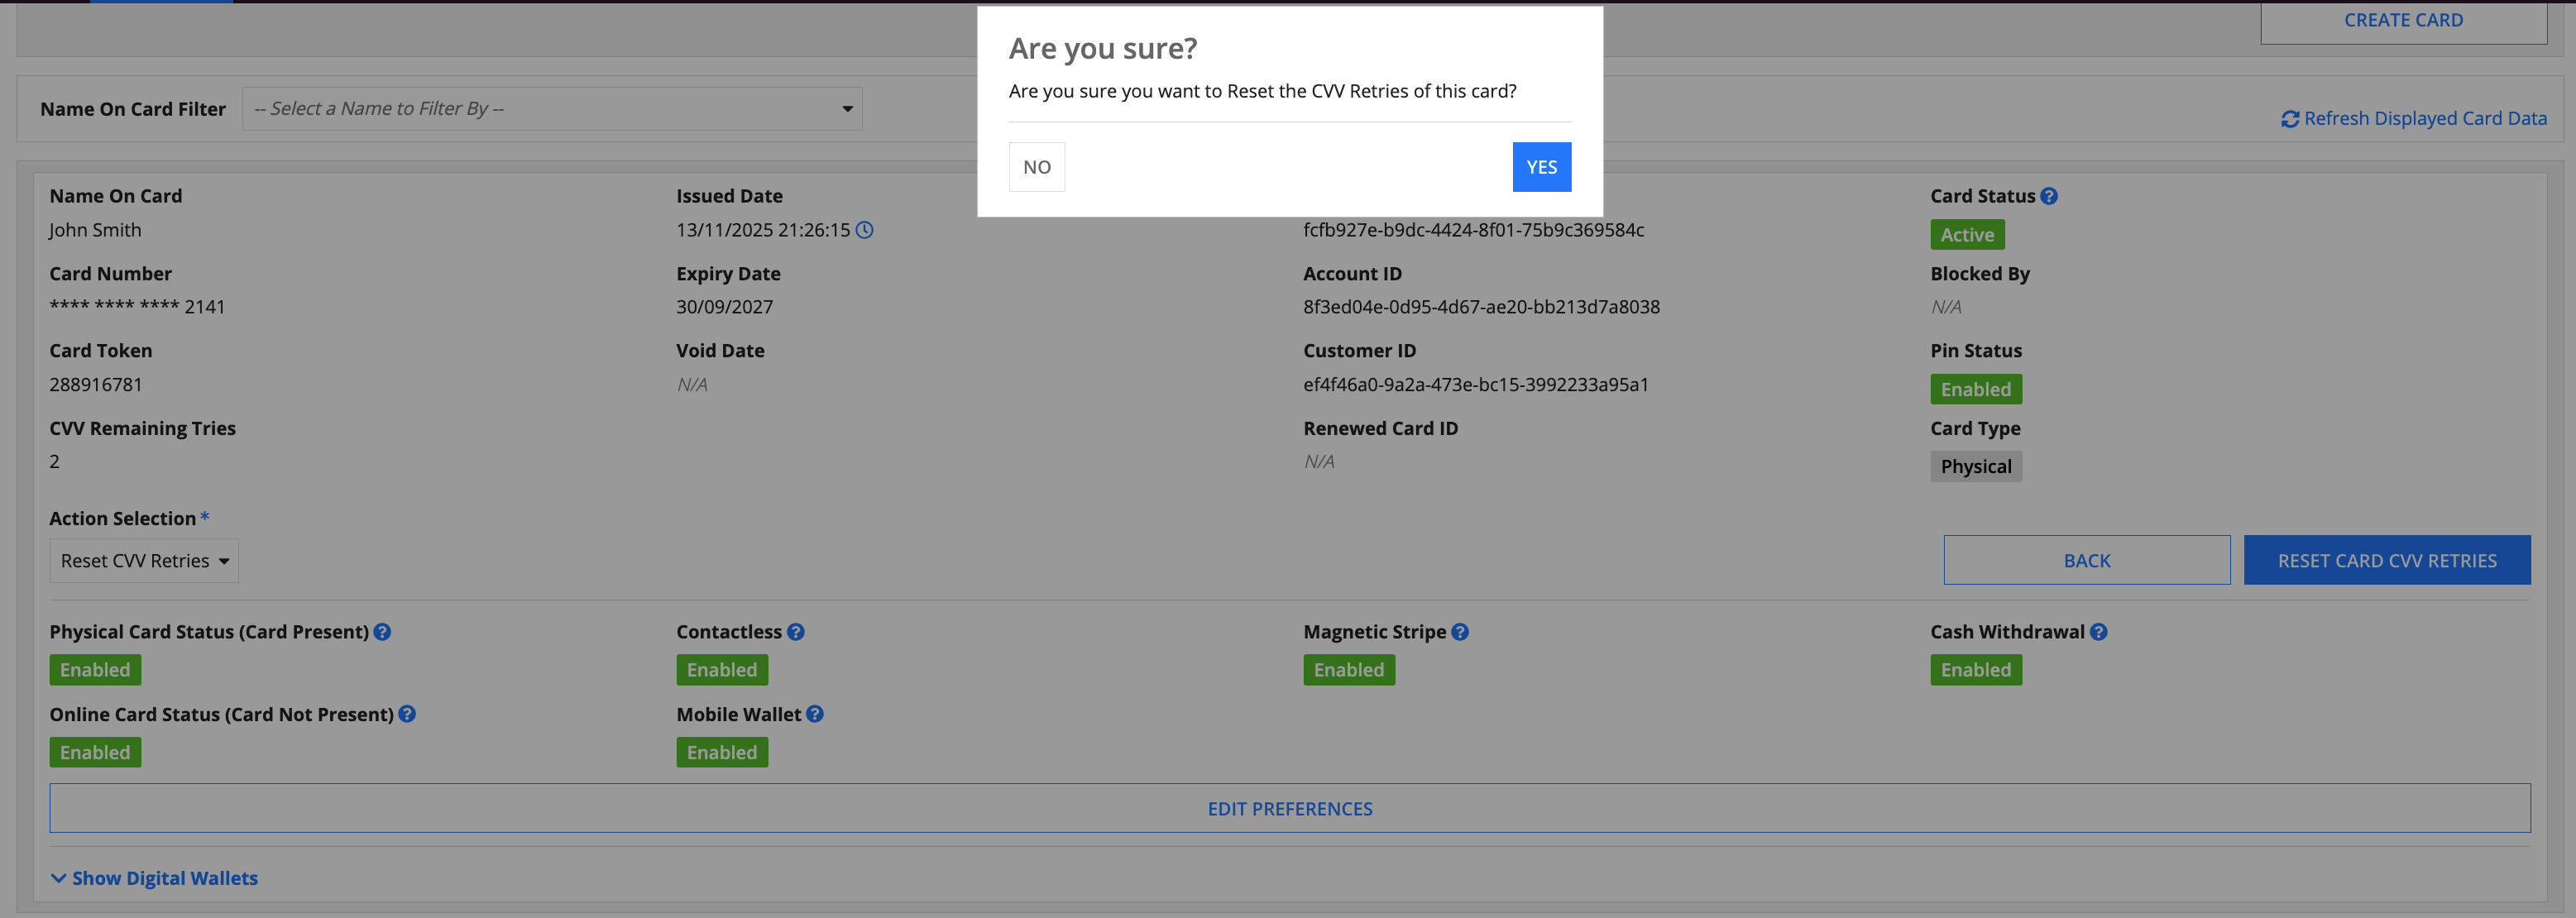2576x918 pixels.
Task: Confirm reset by clicking YES
Action: click(x=1541, y=167)
